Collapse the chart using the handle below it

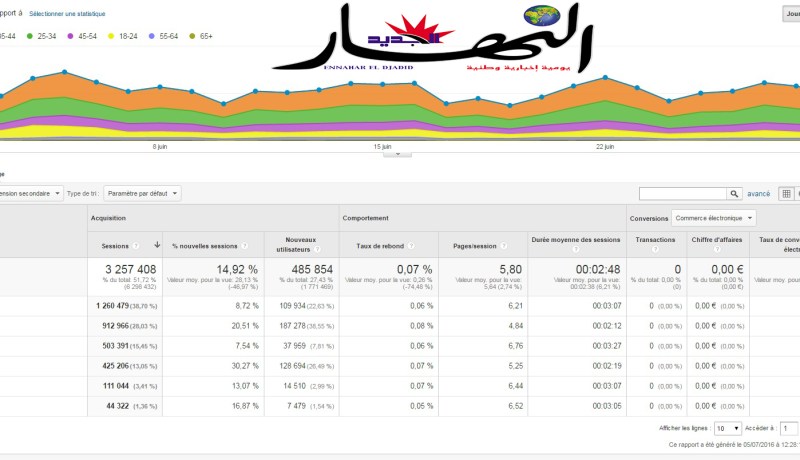[397, 154]
